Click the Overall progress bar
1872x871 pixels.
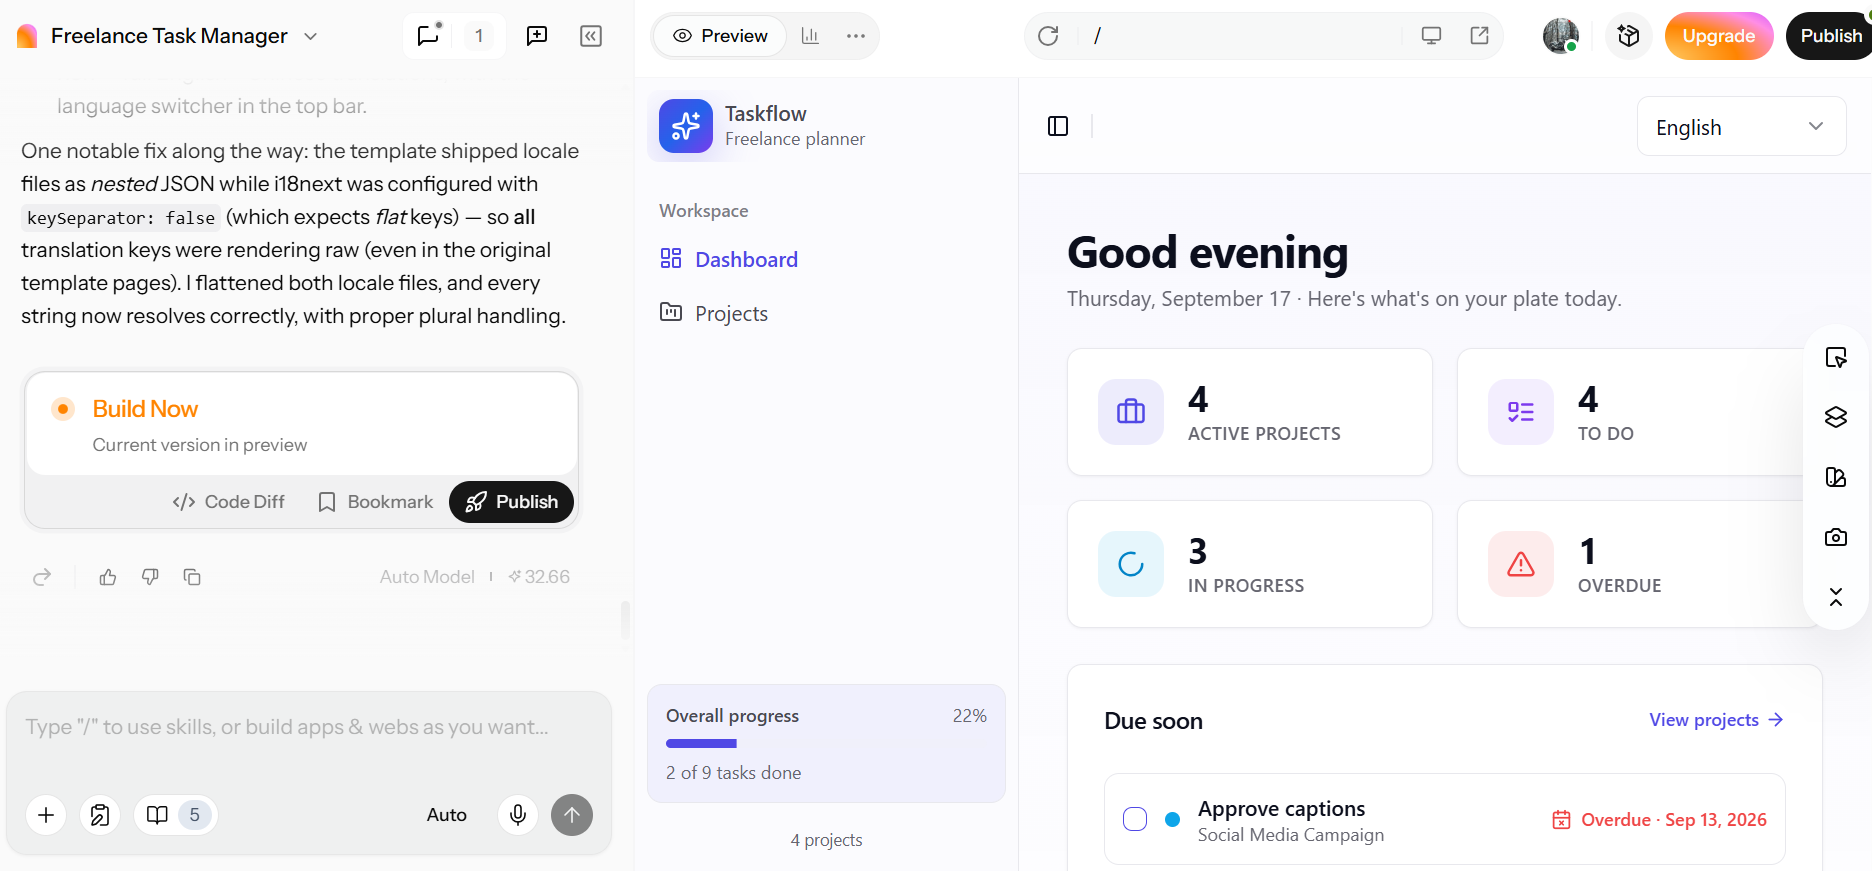[x=826, y=744]
